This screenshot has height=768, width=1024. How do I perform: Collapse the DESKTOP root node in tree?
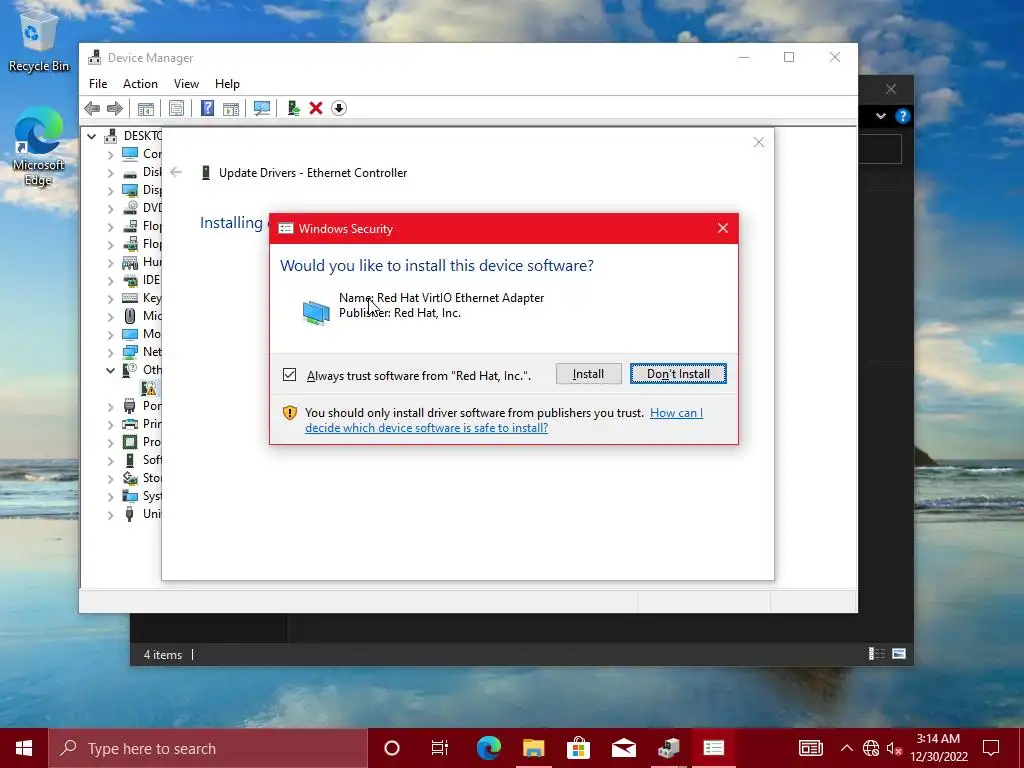coord(92,136)
